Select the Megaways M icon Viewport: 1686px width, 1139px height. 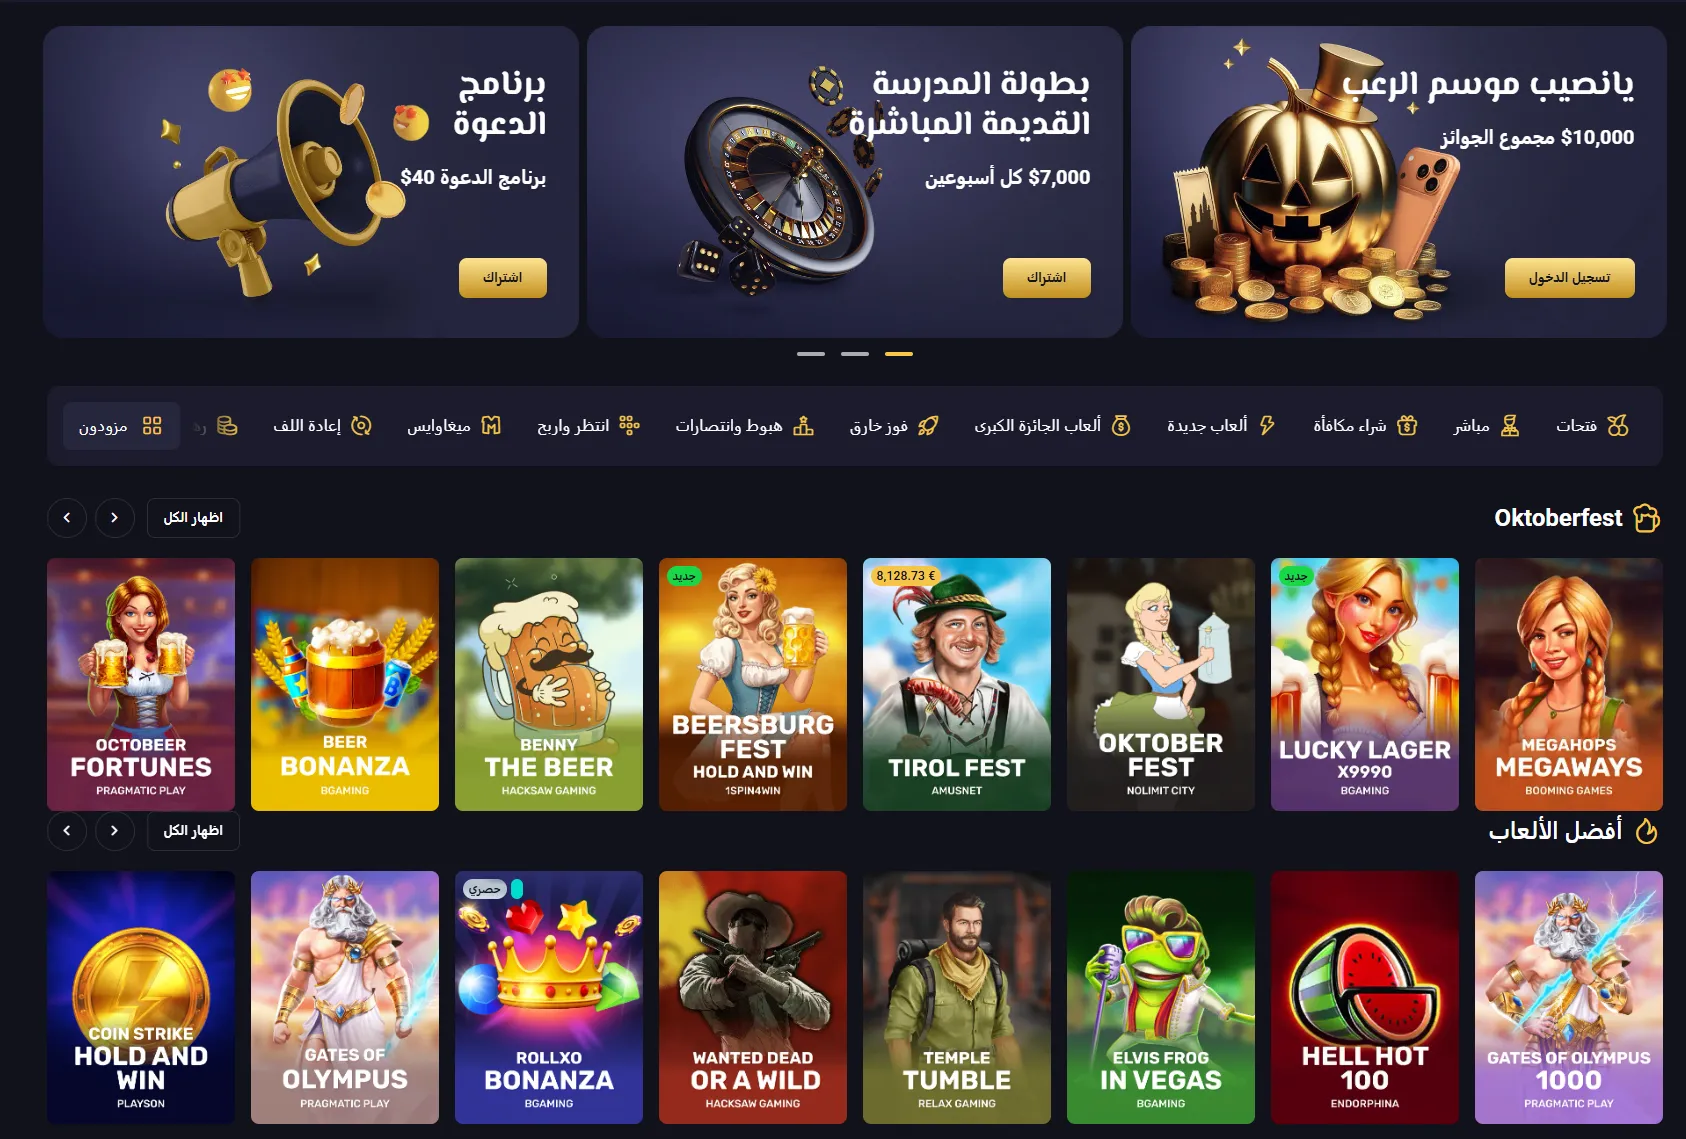(x=491, y=426)
